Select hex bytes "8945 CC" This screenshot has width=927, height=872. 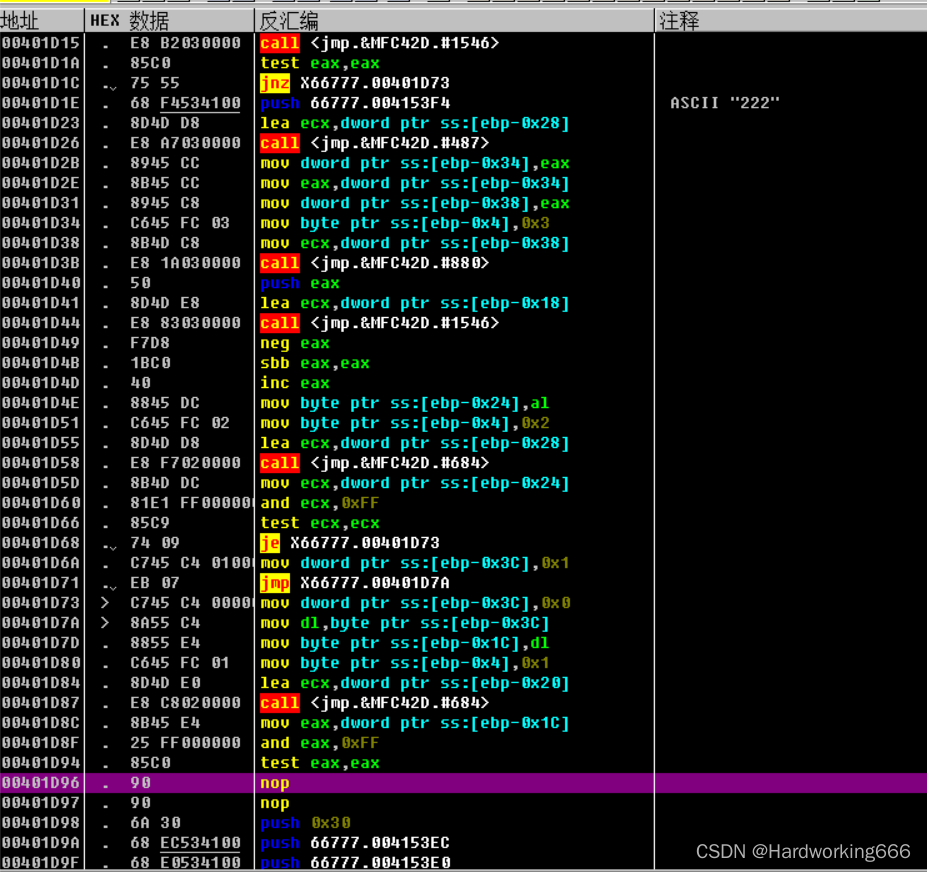(x=165, y=163)
